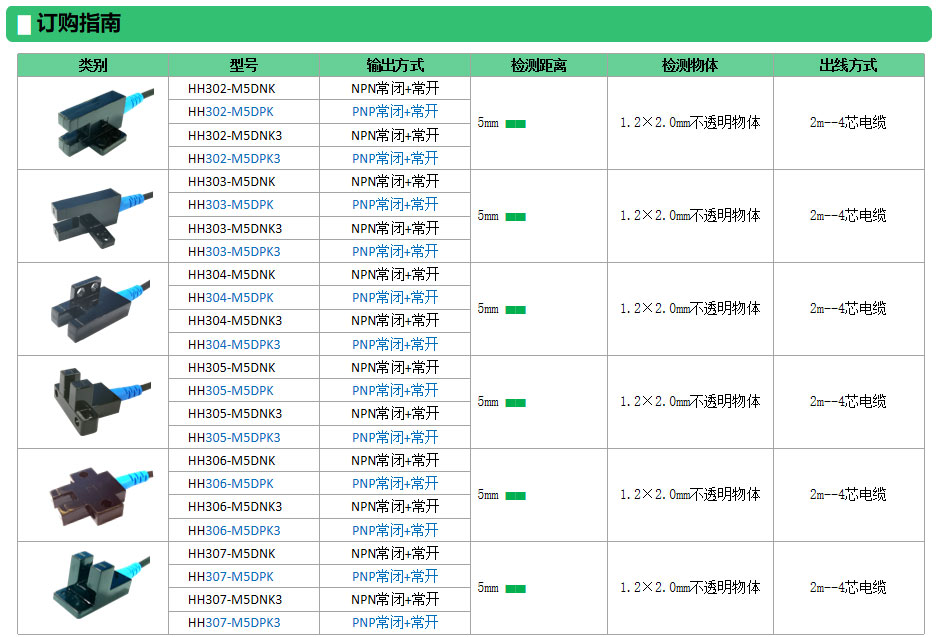Viewport: 945px width, 637px height.
Task: Click the HH307-M5DPK3 model link
Action: pyautogui.click(x=235, y=623)
